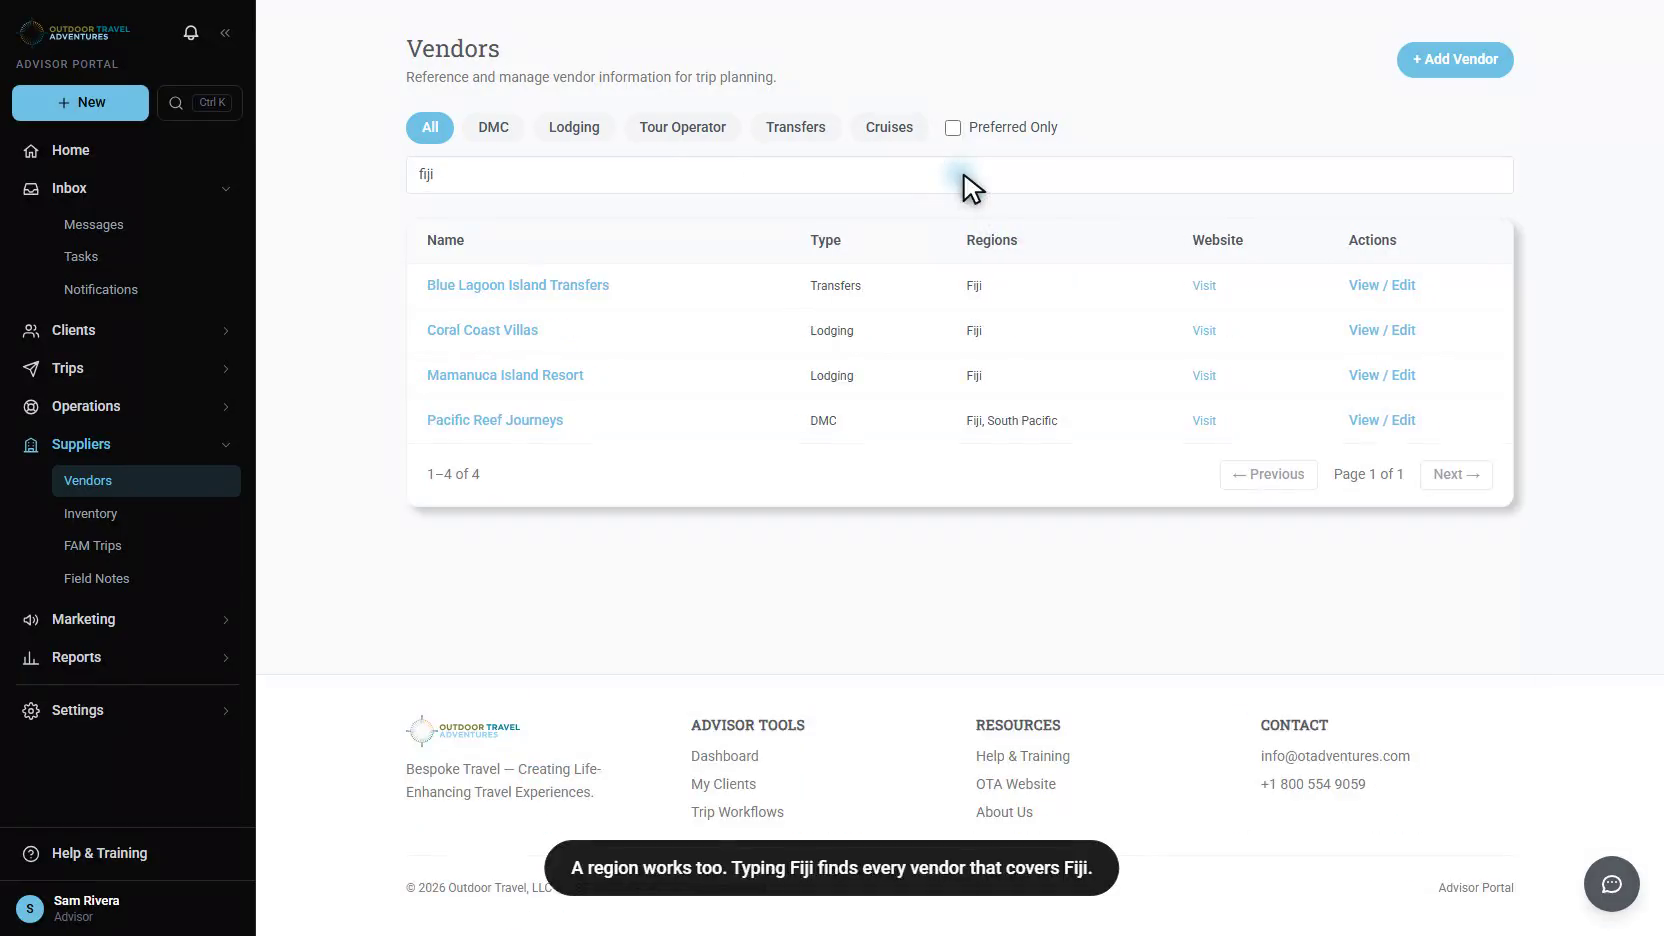The image size is (1664, 936).
Task: Click the Settings gear icon
Action: 31,711
